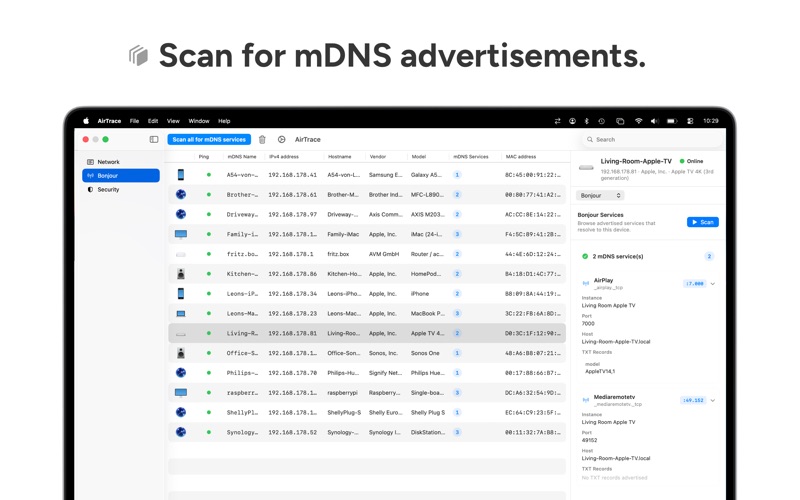Click IP address 192.168.178.61
This screenshot has height=500, width=800.
[x=292, y=194]
